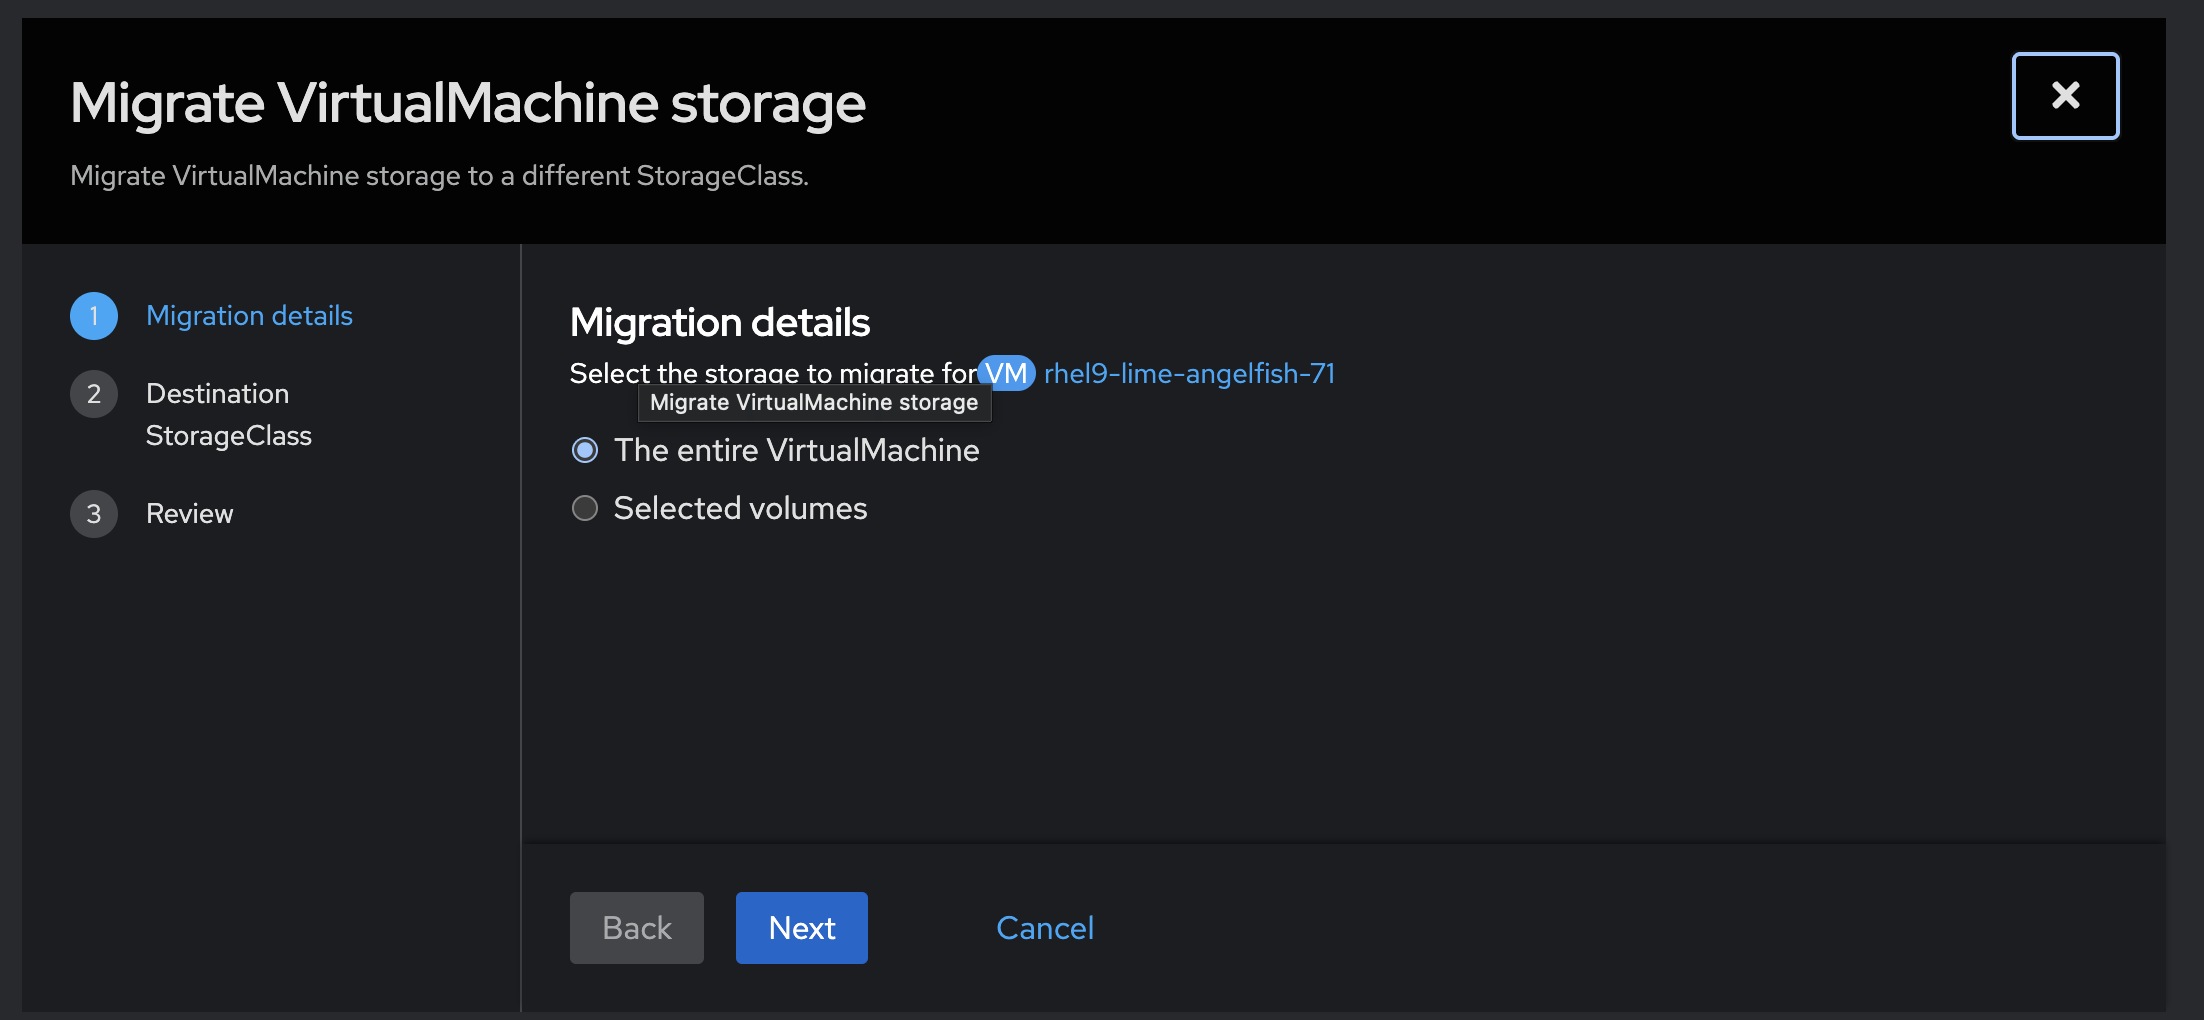Close the Migrate VirtualMachine storage dialog
2204x1020 pixels.
tap(2065, 96)
